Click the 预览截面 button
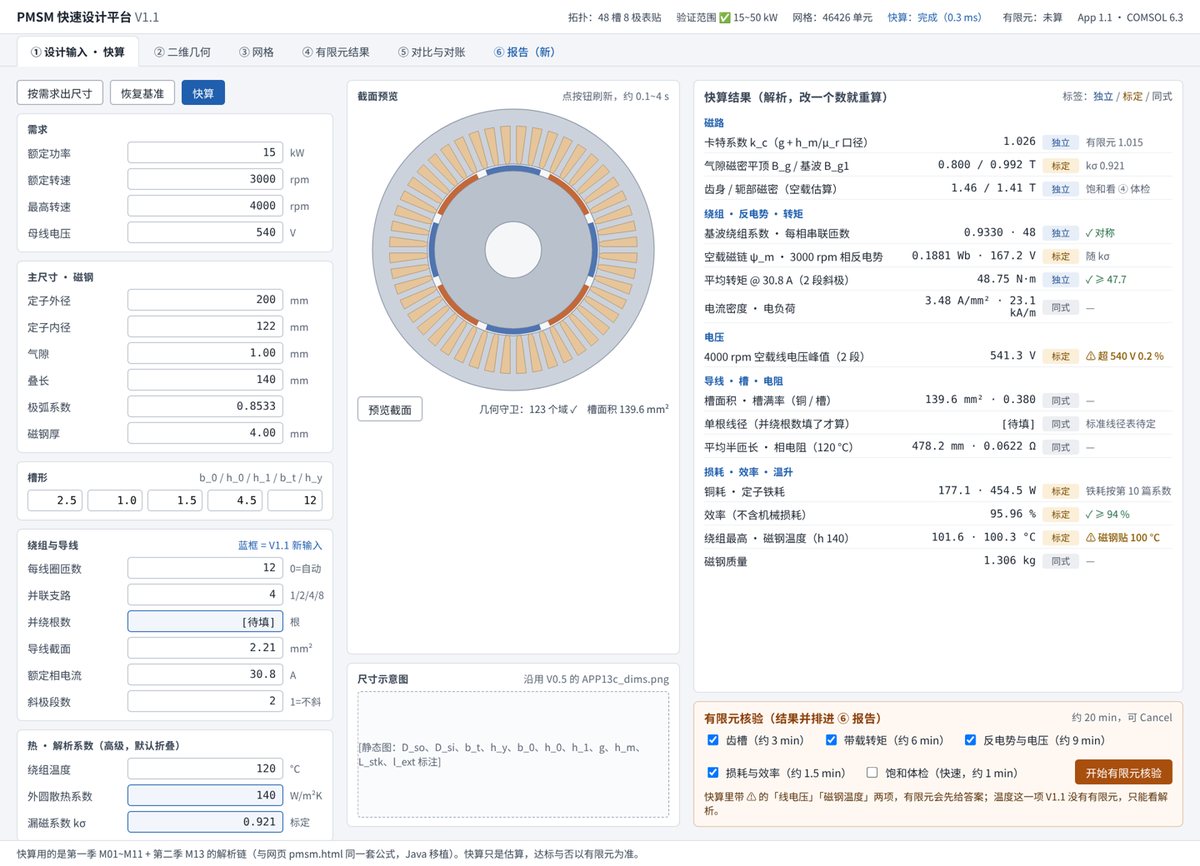Viewport: 1200px width, 866px height. pos(390,409)
